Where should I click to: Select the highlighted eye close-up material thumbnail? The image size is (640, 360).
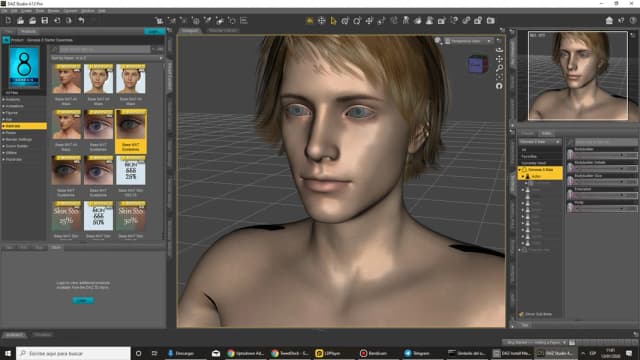pyautogui.click(x=131, y=131)
